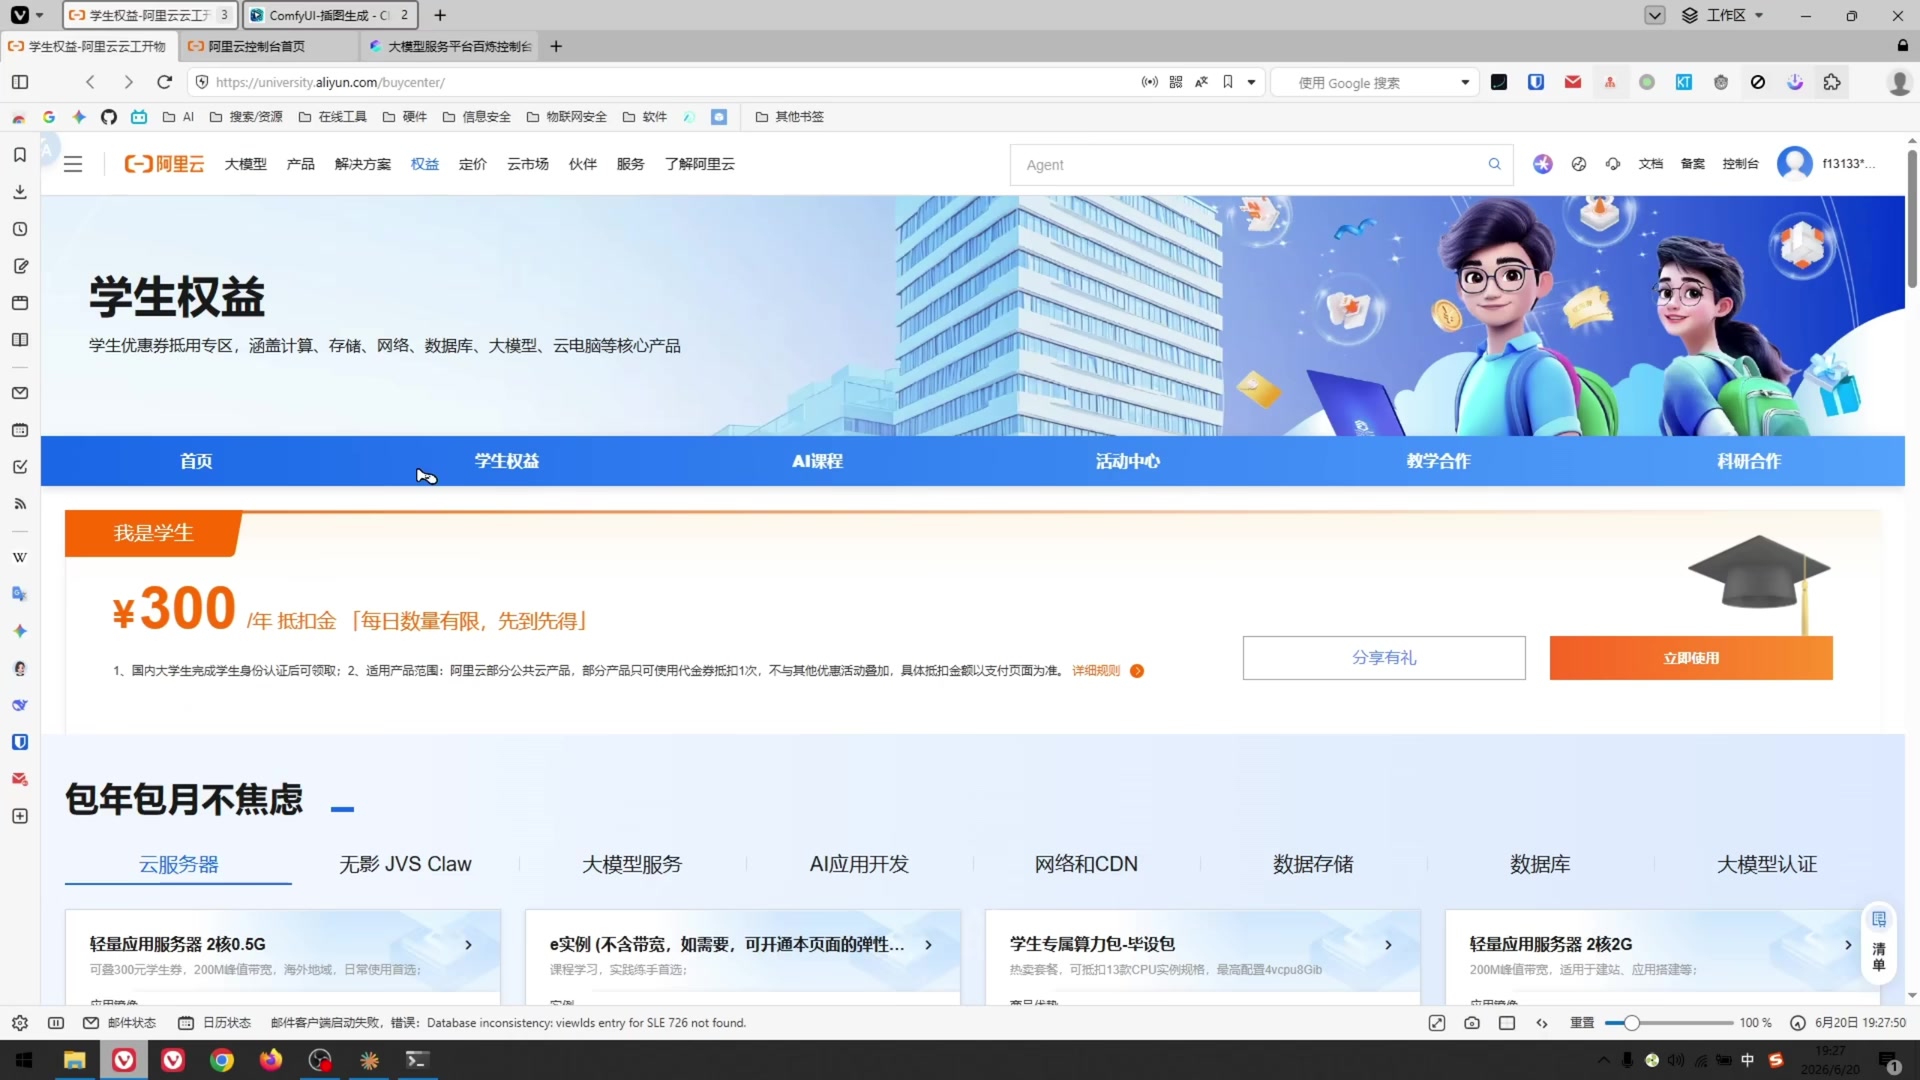Open the Mail panel in the side panel
This screenshot has width=1920, height=1080.
coord(19,393)
